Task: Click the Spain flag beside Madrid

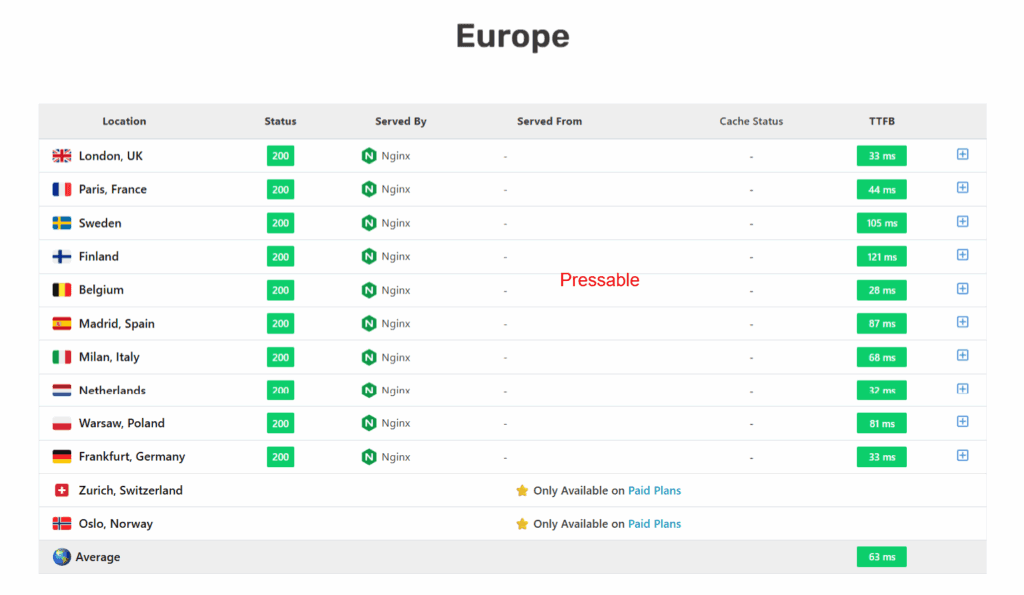Action: tap(61, 323)
